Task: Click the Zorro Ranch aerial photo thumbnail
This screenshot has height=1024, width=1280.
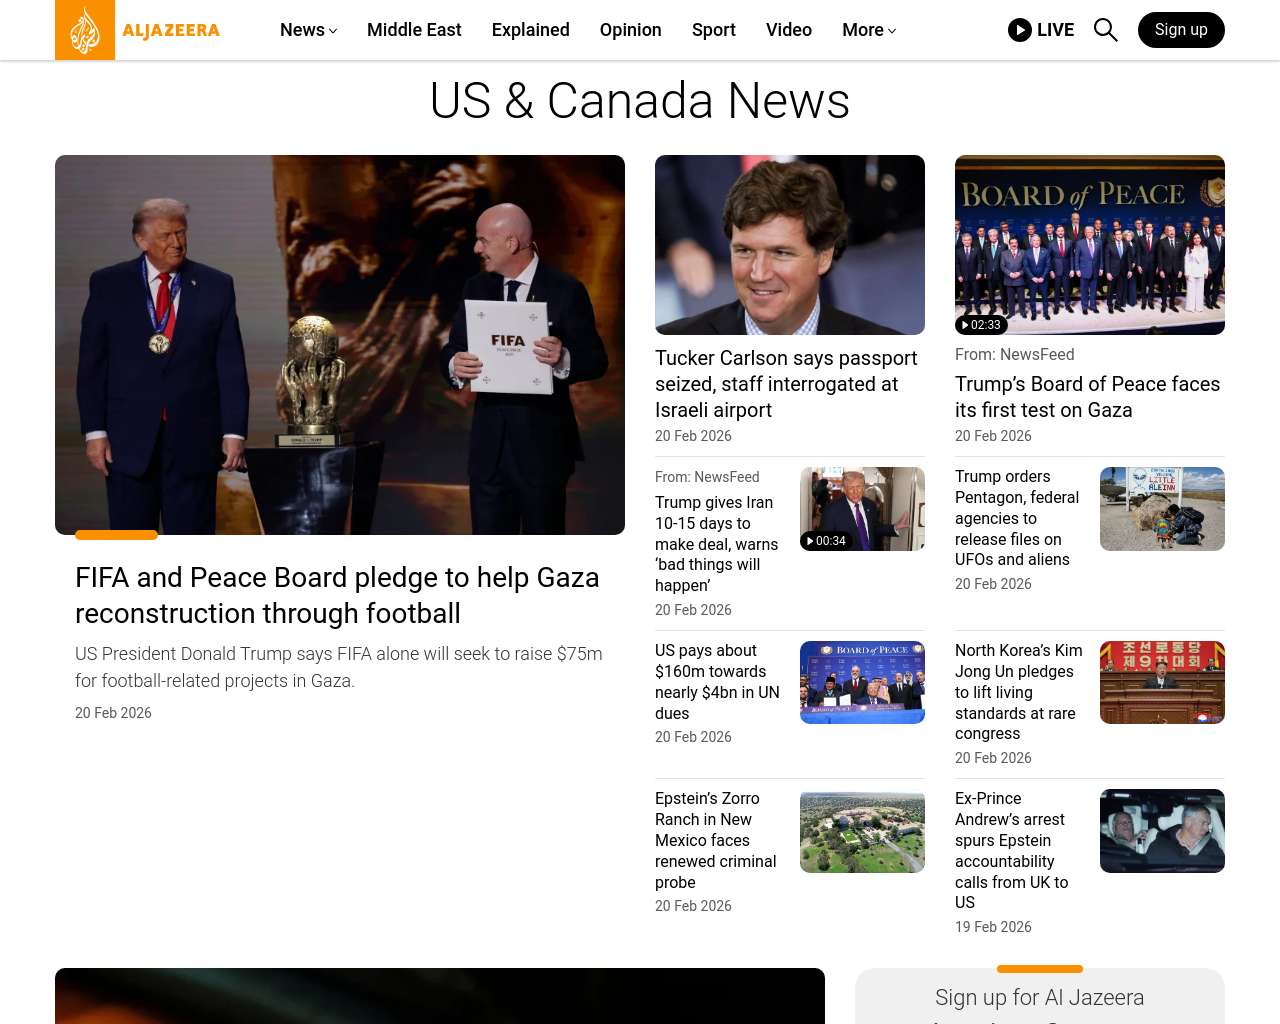Action: (862, 831)
